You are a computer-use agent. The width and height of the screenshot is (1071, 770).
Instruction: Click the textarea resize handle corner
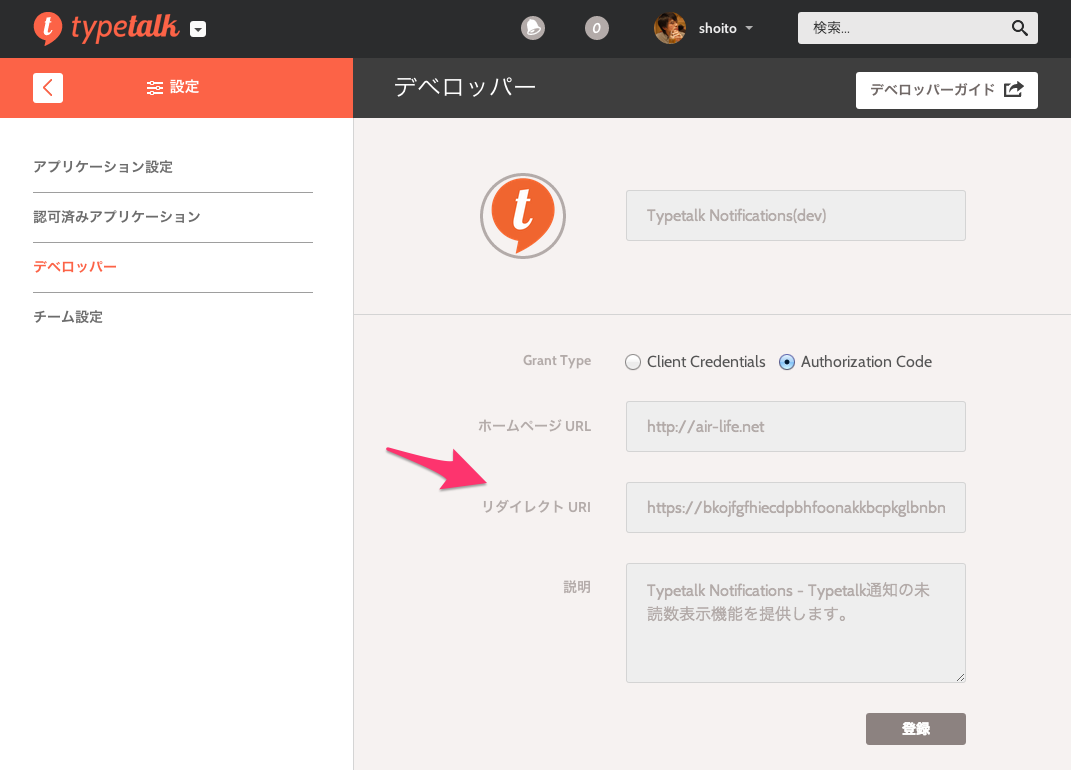click(960, 677)
